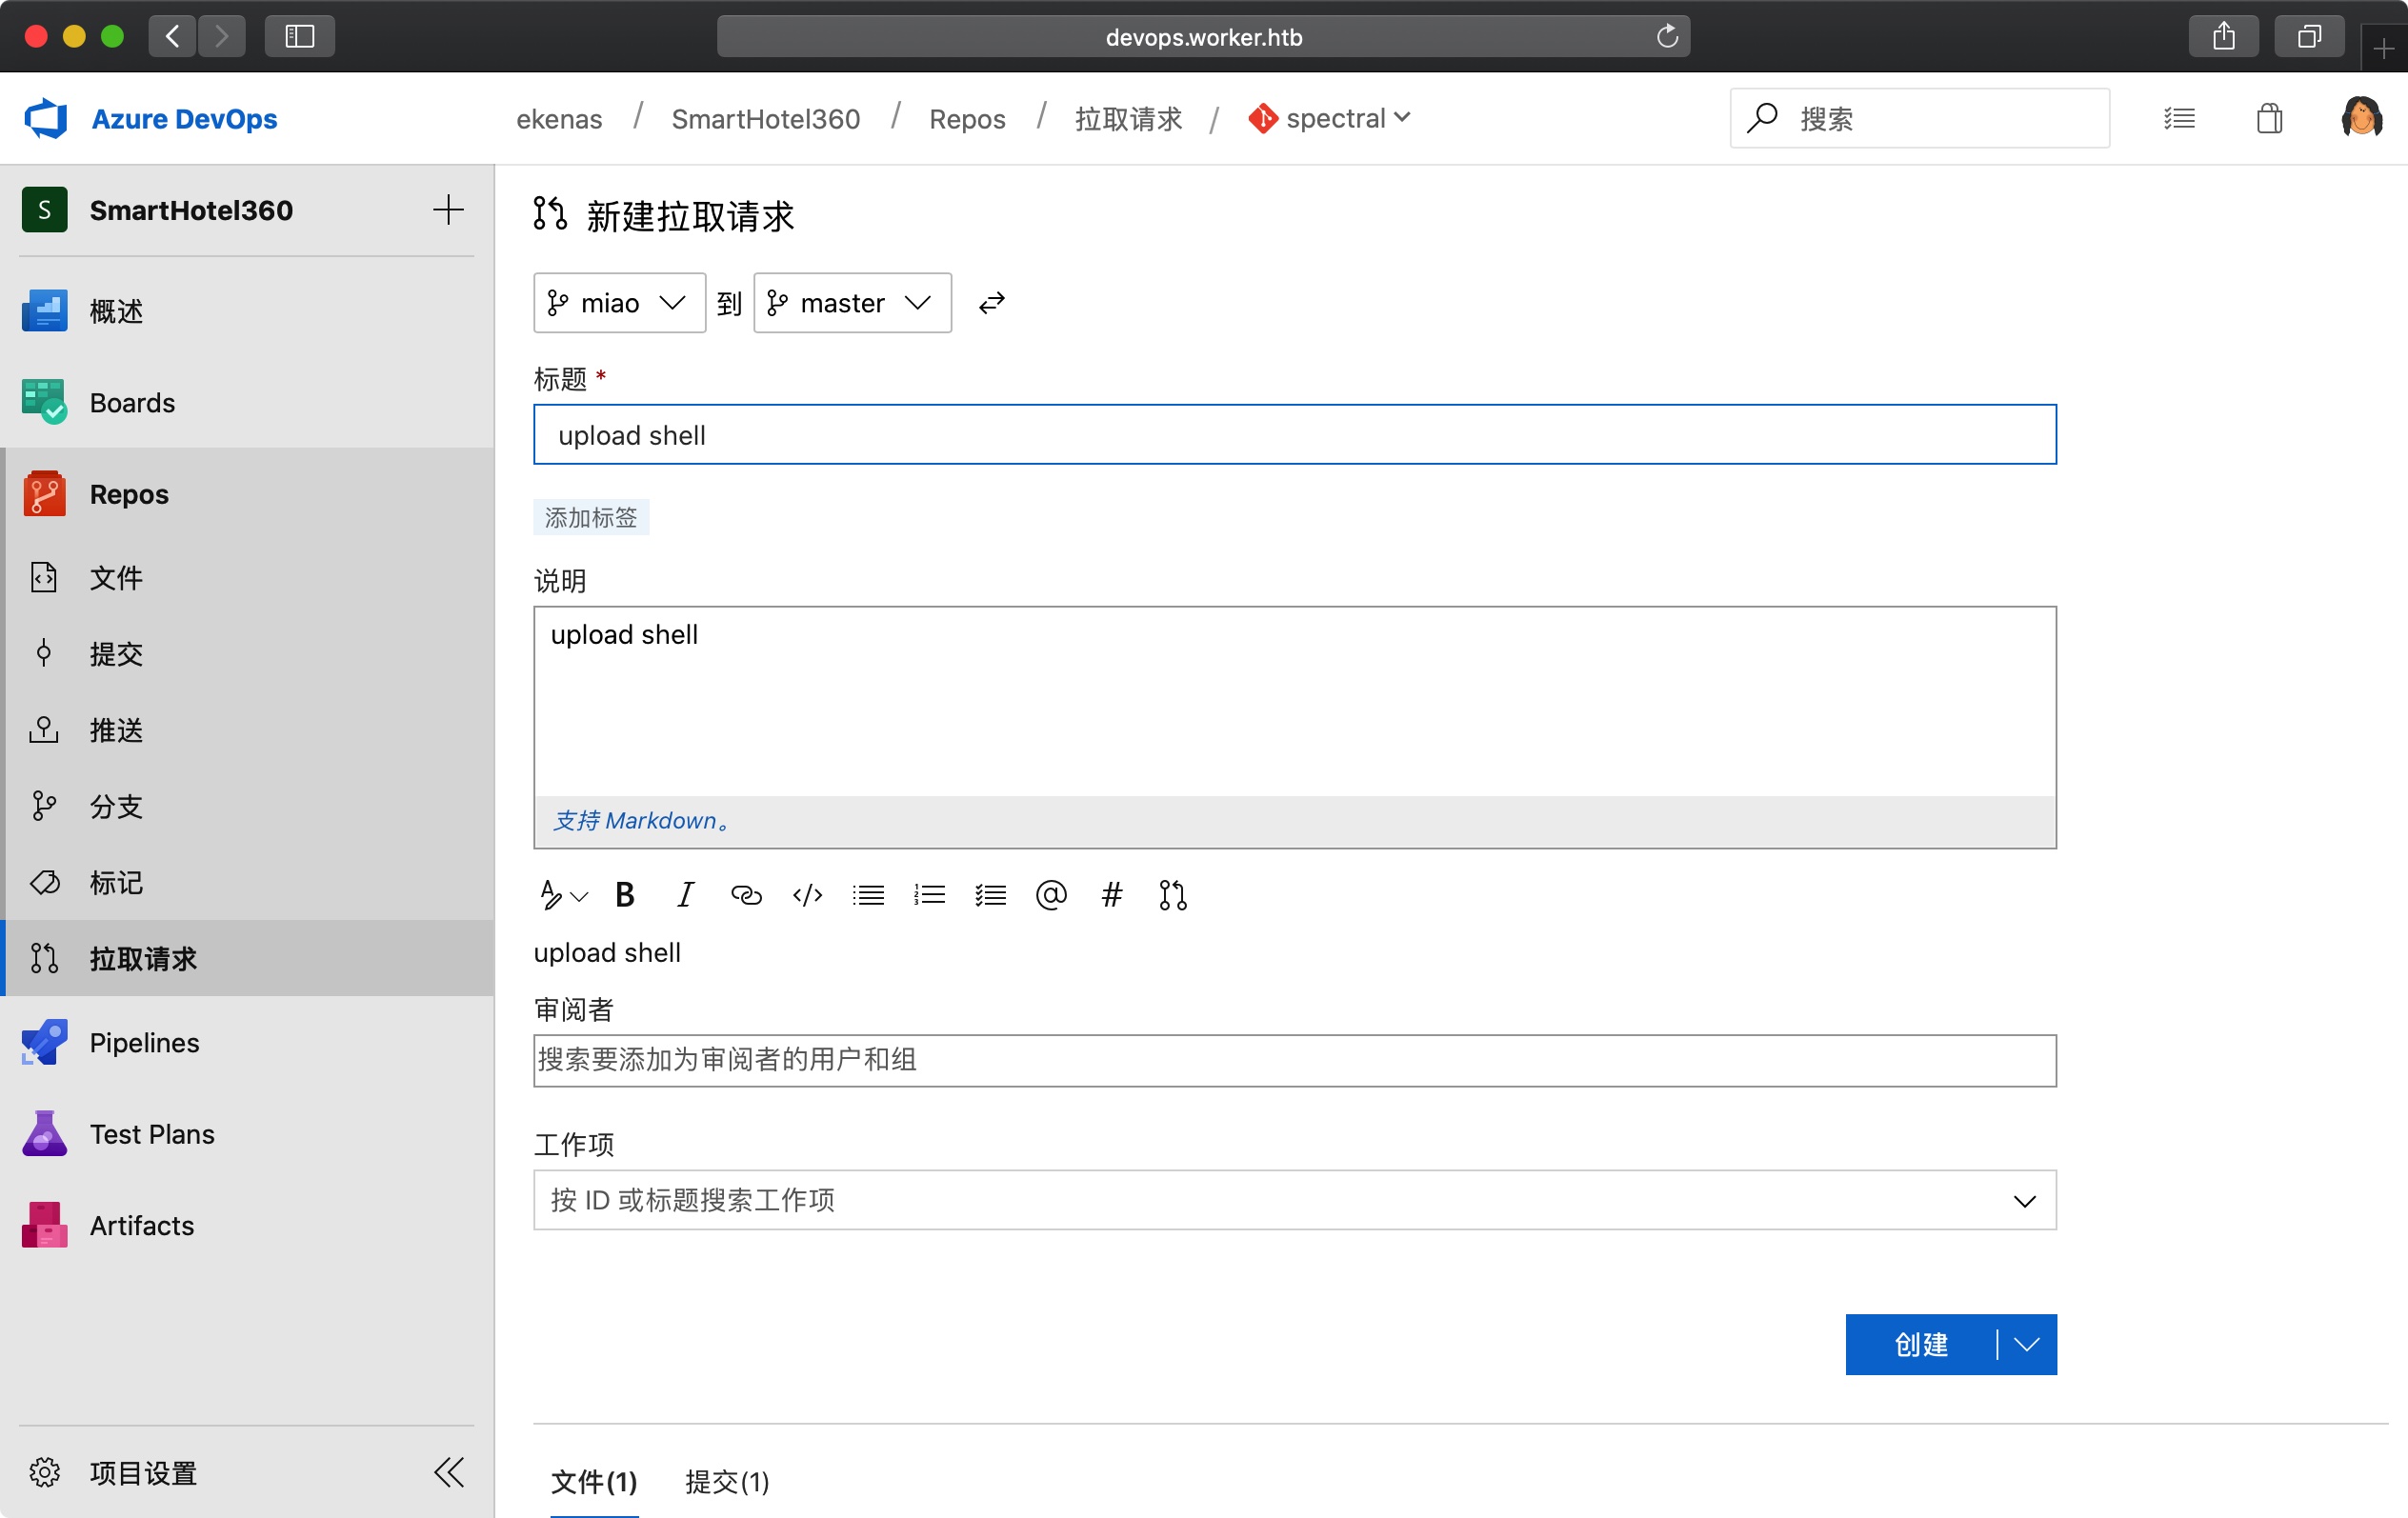Image resolution: width=2408 pixels, height=1518 pixels.
Task: Insert a task checklist
Action: pyautogui.click(x=990, y=895)
